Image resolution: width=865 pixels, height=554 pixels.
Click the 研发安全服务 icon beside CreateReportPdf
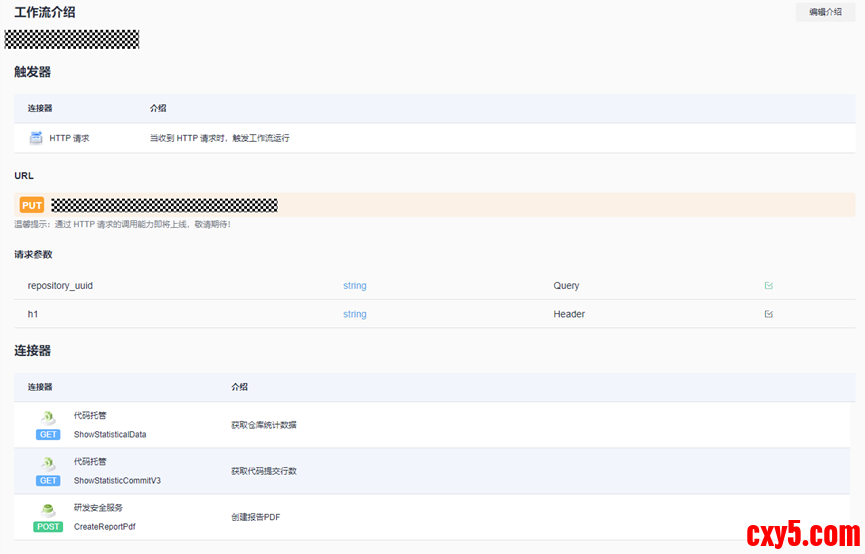(48, 510)
